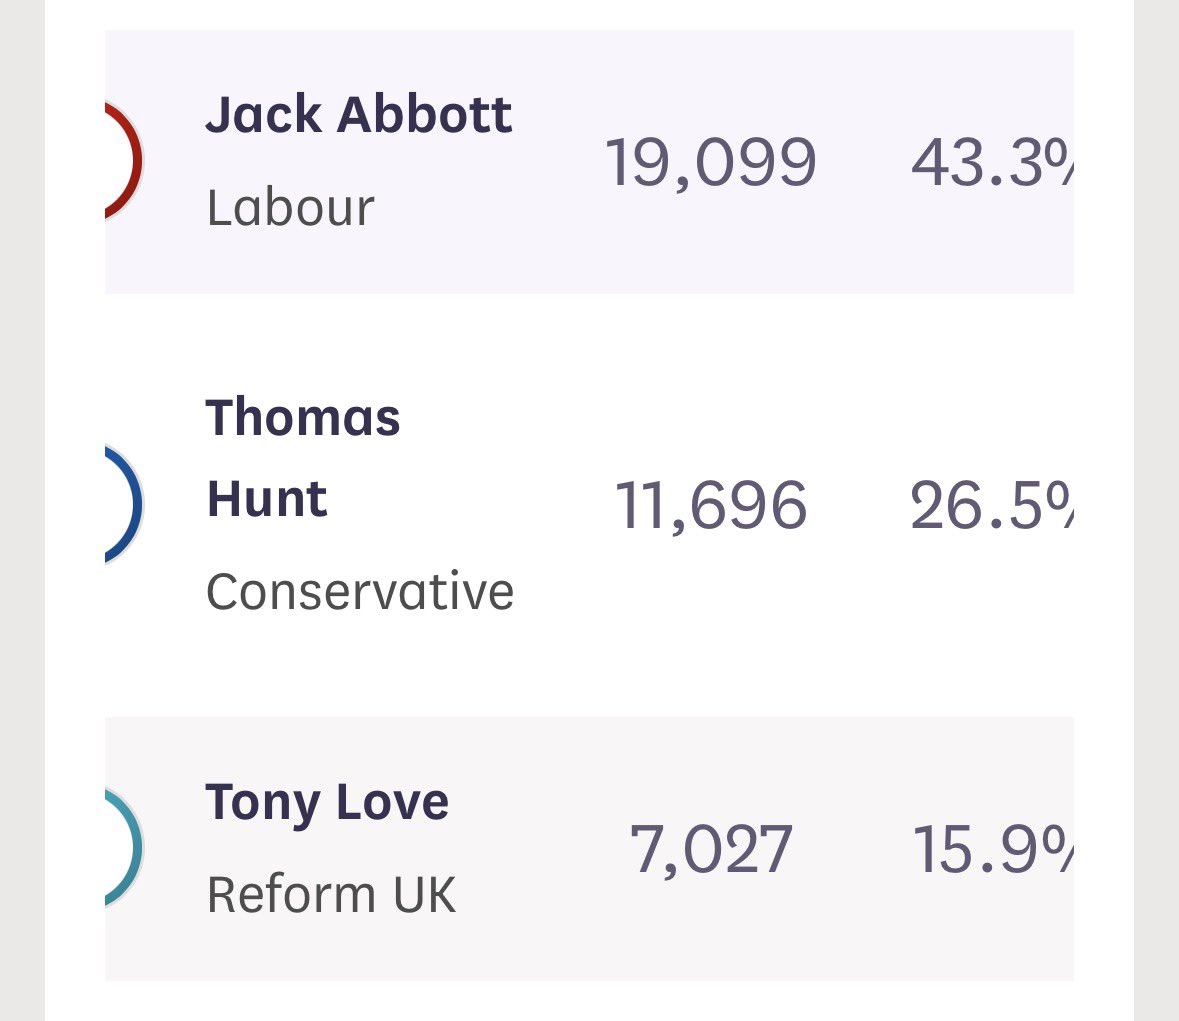
Task: Click Tony Love's teal party circle icon
Action: coord(124,847)
